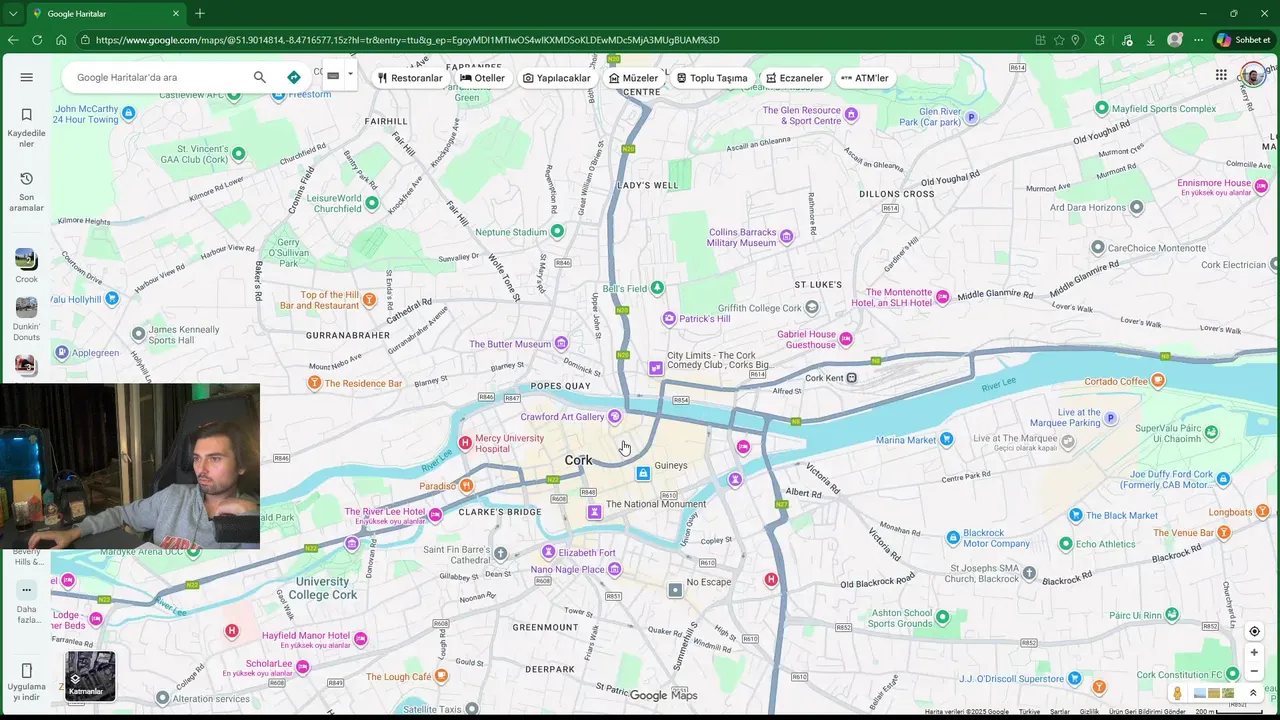Select The Butter Museum marker
1280x720 pixels.
[x=561, y=343]
